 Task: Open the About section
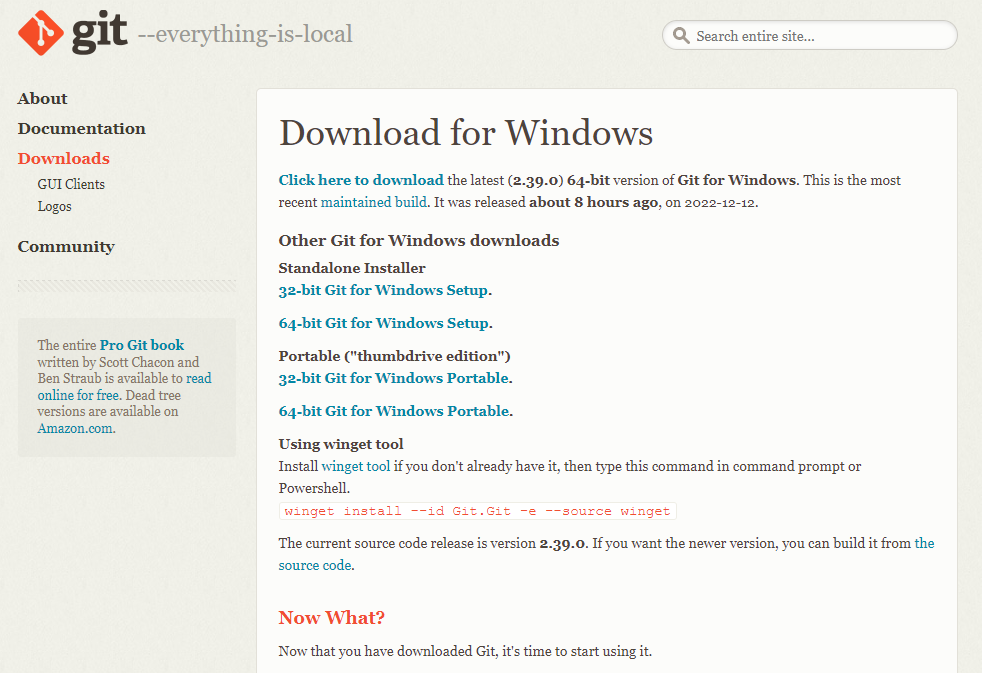click(x=43, y=98)
